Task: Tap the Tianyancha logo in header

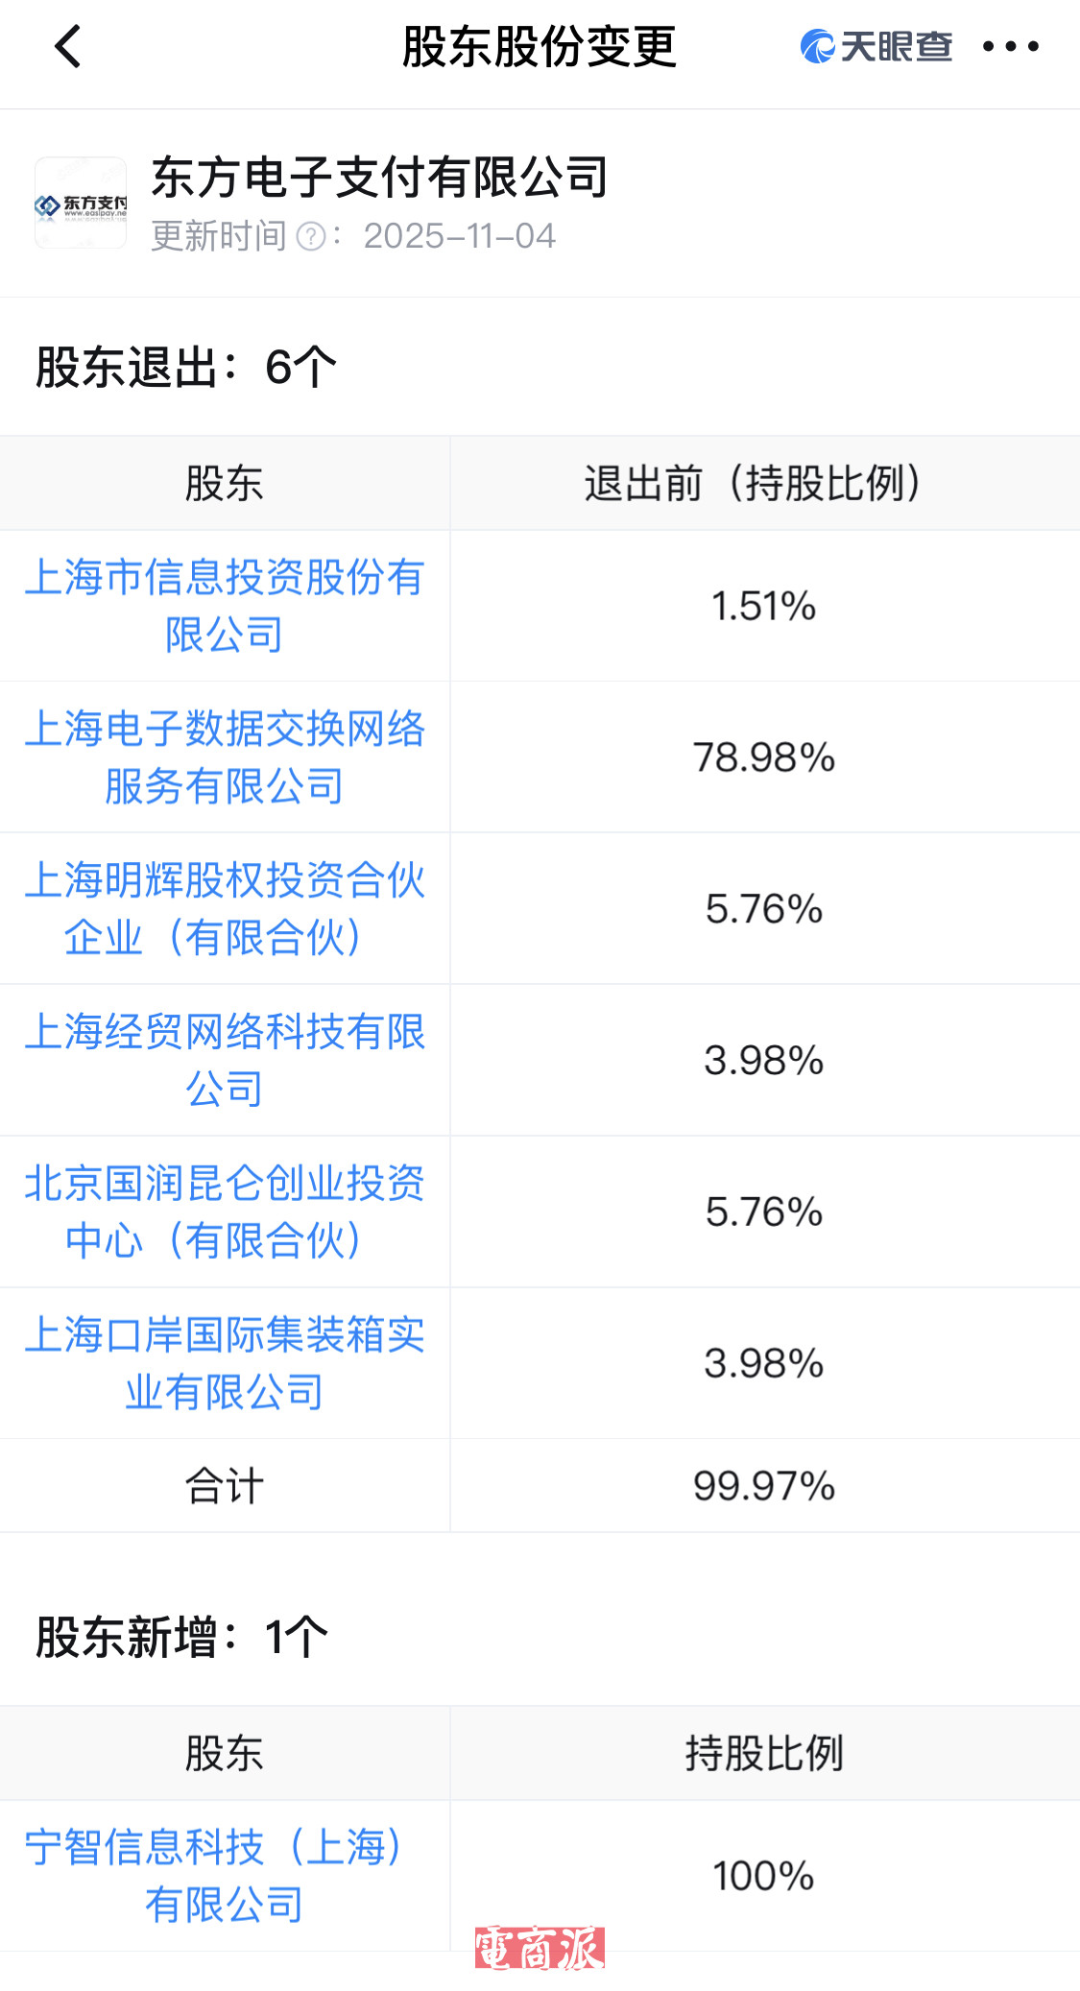Action: click(x=876, y=47)
